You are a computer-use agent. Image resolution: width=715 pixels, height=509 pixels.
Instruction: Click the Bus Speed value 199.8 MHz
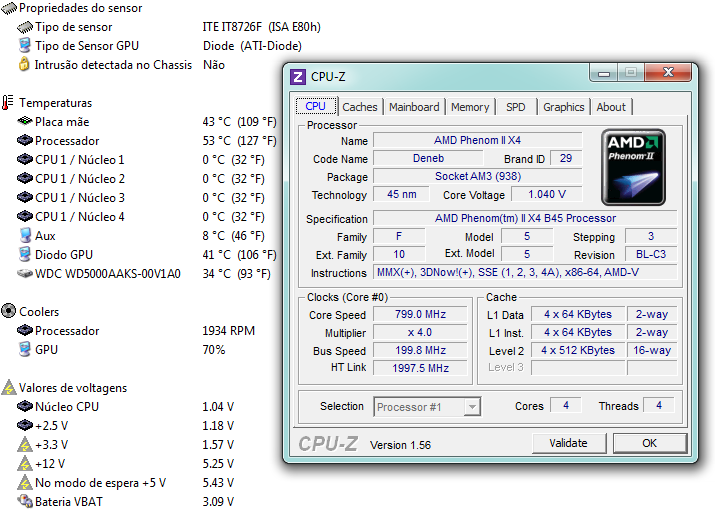tap(420, 350)
